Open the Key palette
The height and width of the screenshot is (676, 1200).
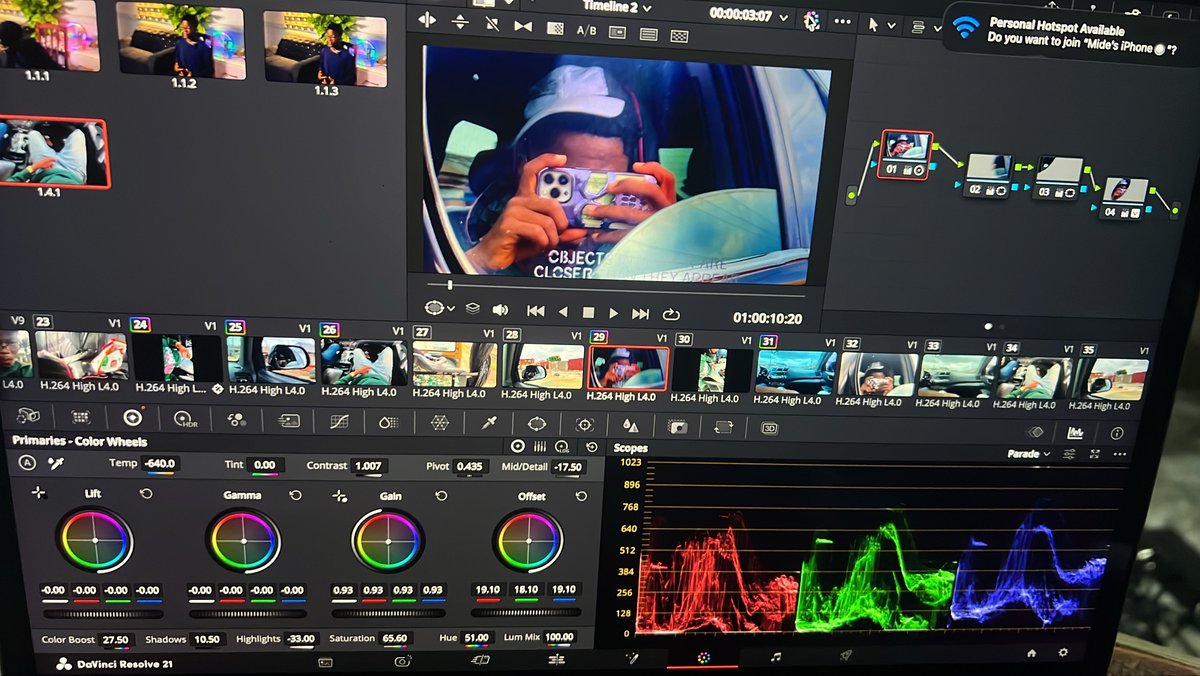coord(677,426)
